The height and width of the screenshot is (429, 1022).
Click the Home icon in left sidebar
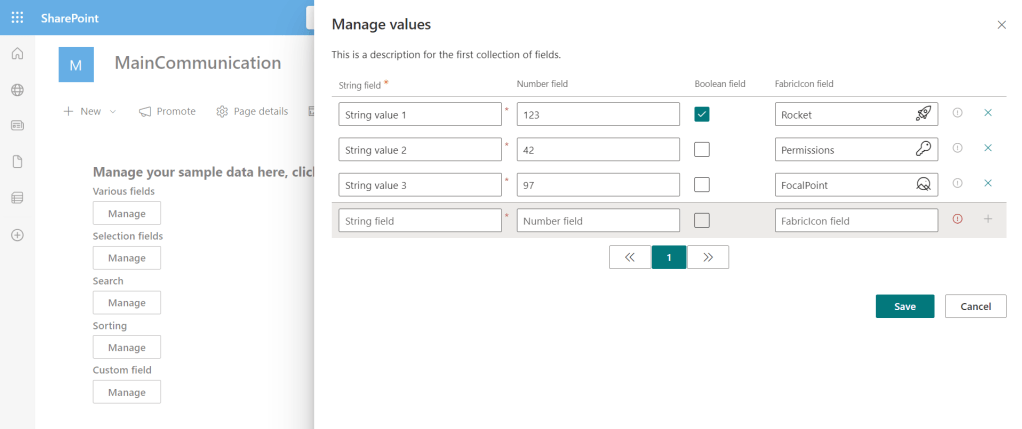point(17,54)
